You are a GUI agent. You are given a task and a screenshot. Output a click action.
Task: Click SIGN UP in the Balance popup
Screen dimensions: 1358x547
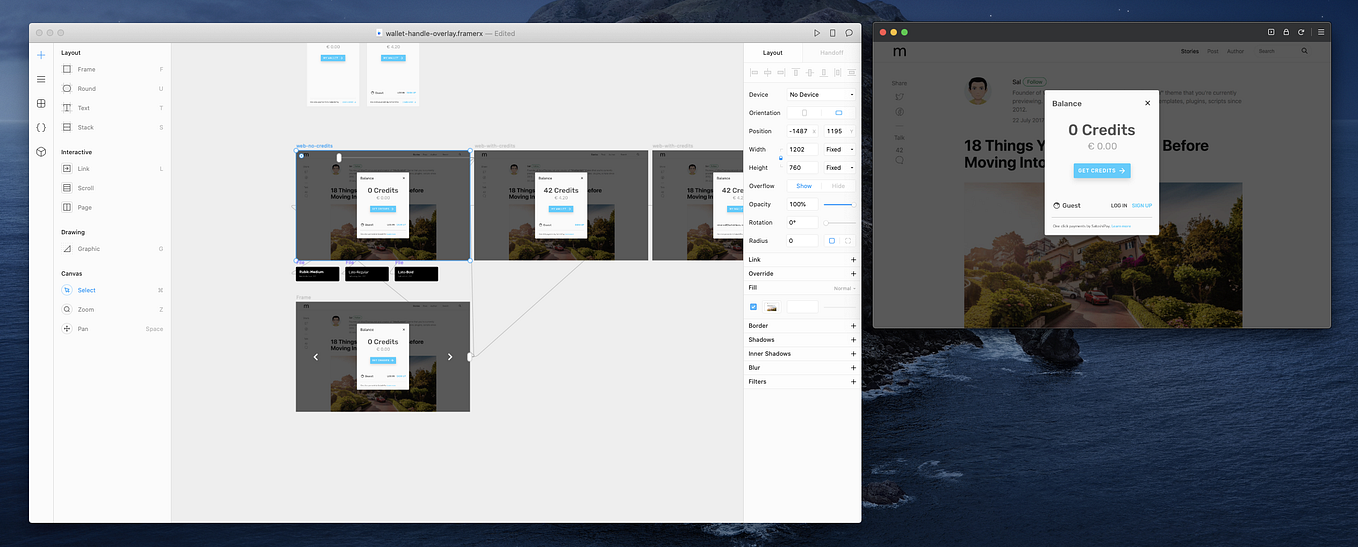coord(1142,205)
